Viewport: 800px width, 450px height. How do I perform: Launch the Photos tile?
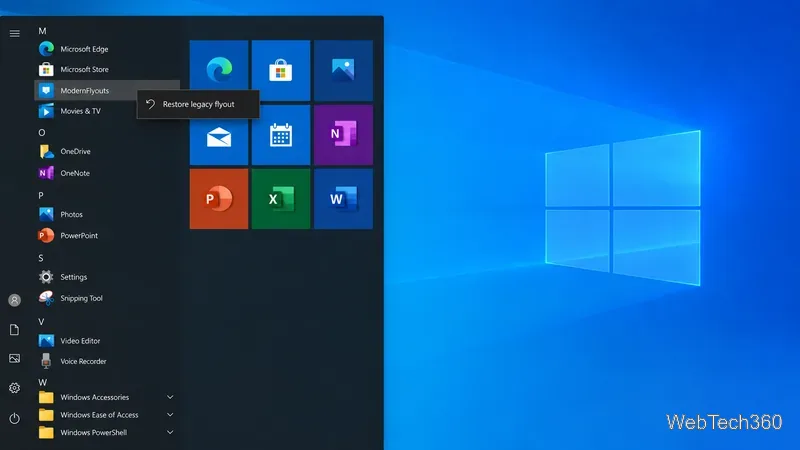coord(343,70)
